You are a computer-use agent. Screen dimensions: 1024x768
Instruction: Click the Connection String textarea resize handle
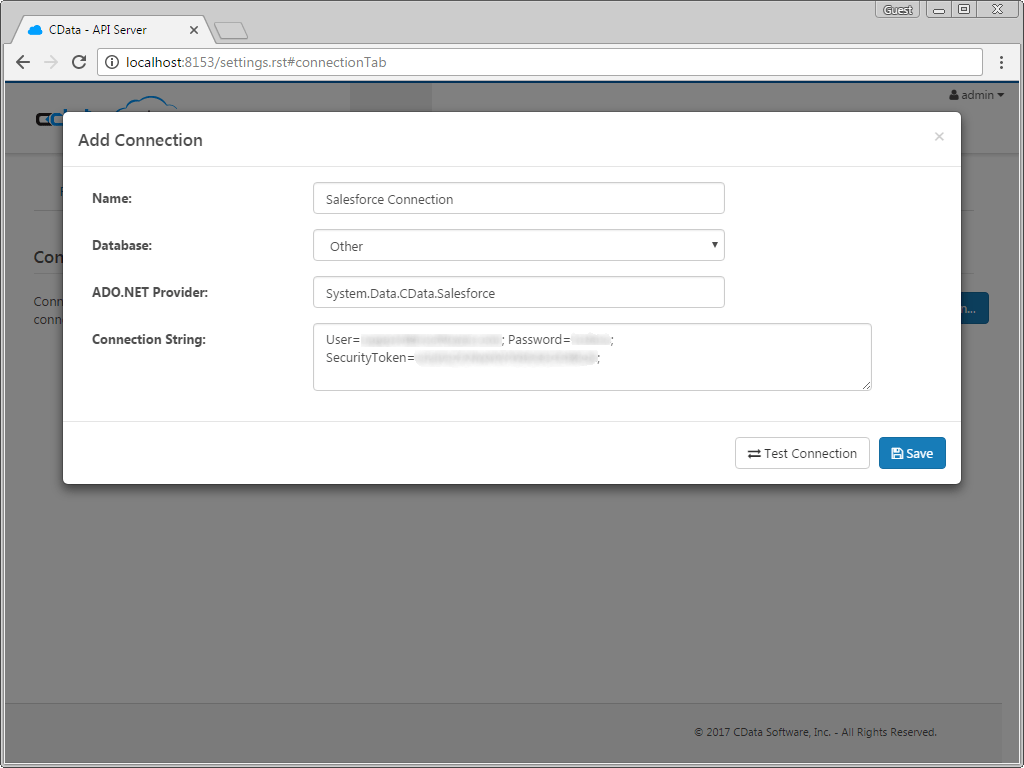coord(867,386)
